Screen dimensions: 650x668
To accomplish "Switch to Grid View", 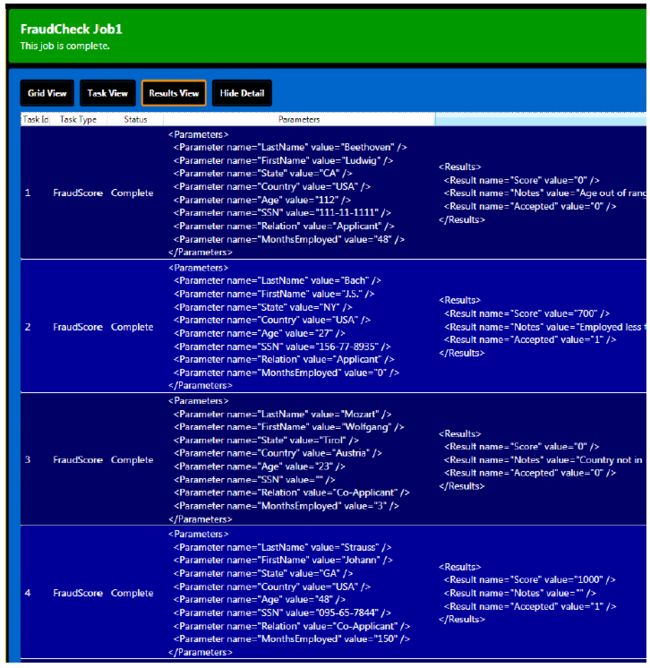I will click(x=47, y=93).
